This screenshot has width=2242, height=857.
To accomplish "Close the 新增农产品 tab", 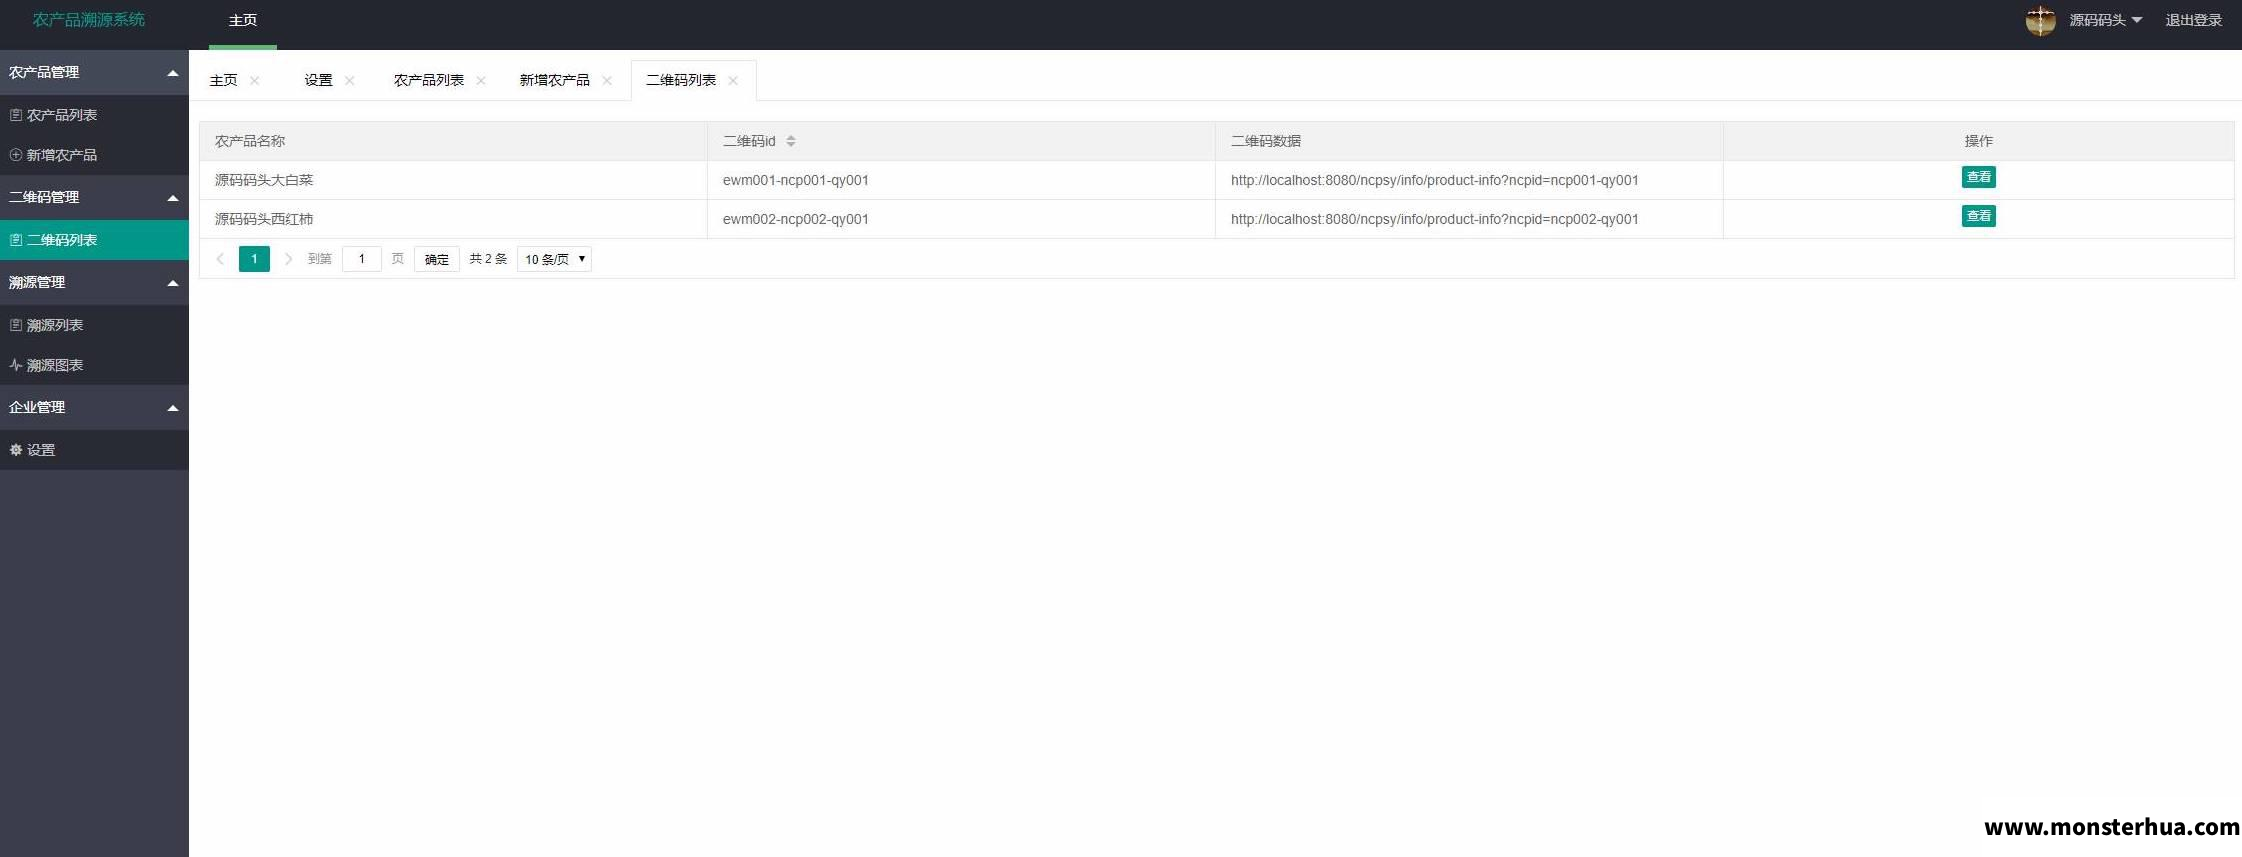I will (607, 81).
